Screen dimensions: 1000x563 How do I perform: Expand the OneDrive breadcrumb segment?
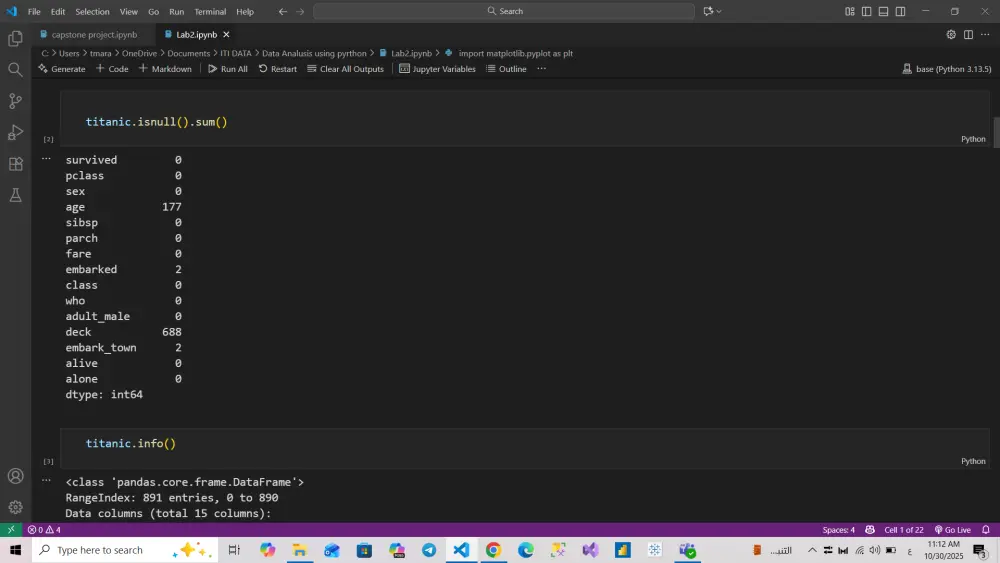coord(139,54)
